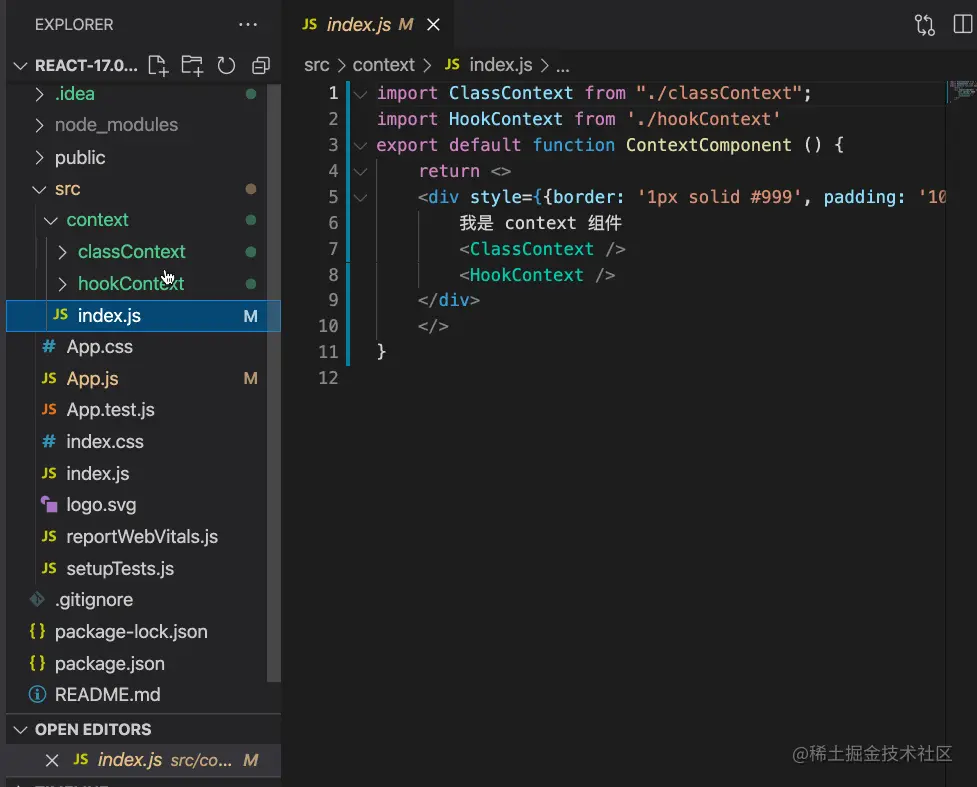Collapse the Open Editors section
Image resolution: width=977 pixels, height=787 pixels.
tap(21, 729)
